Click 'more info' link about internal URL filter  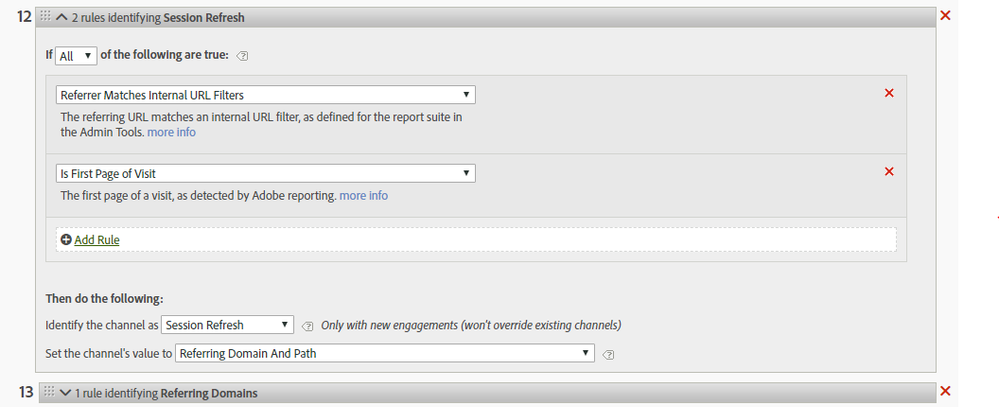click(171, 132)
